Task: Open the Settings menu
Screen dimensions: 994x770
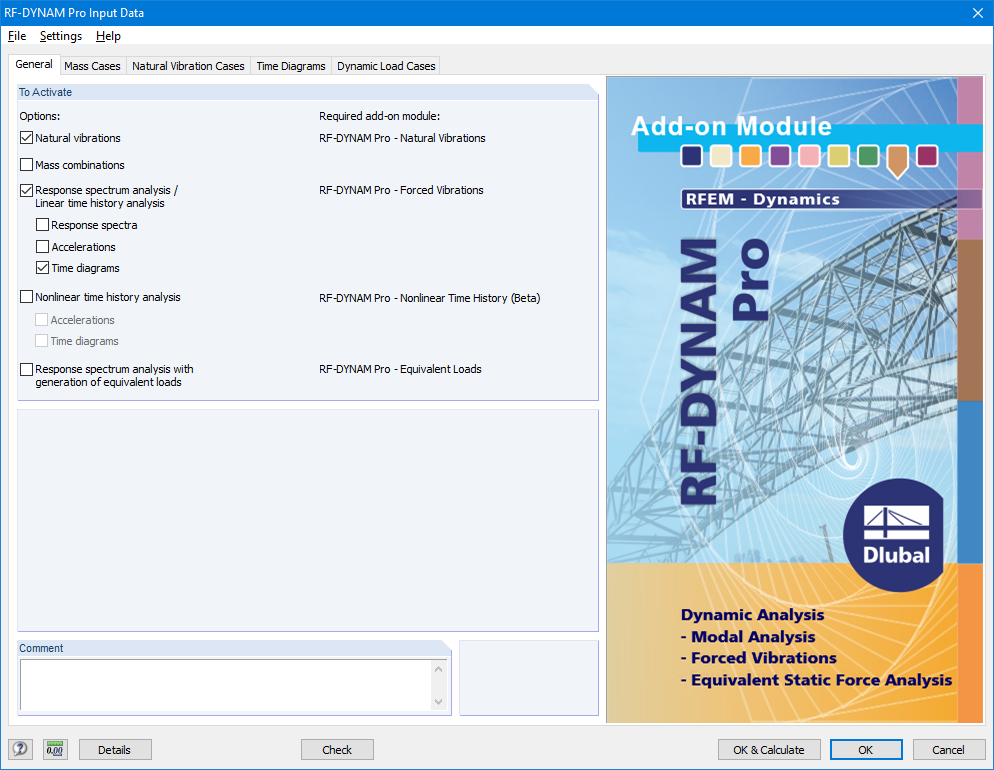Action: coord(60,35)
